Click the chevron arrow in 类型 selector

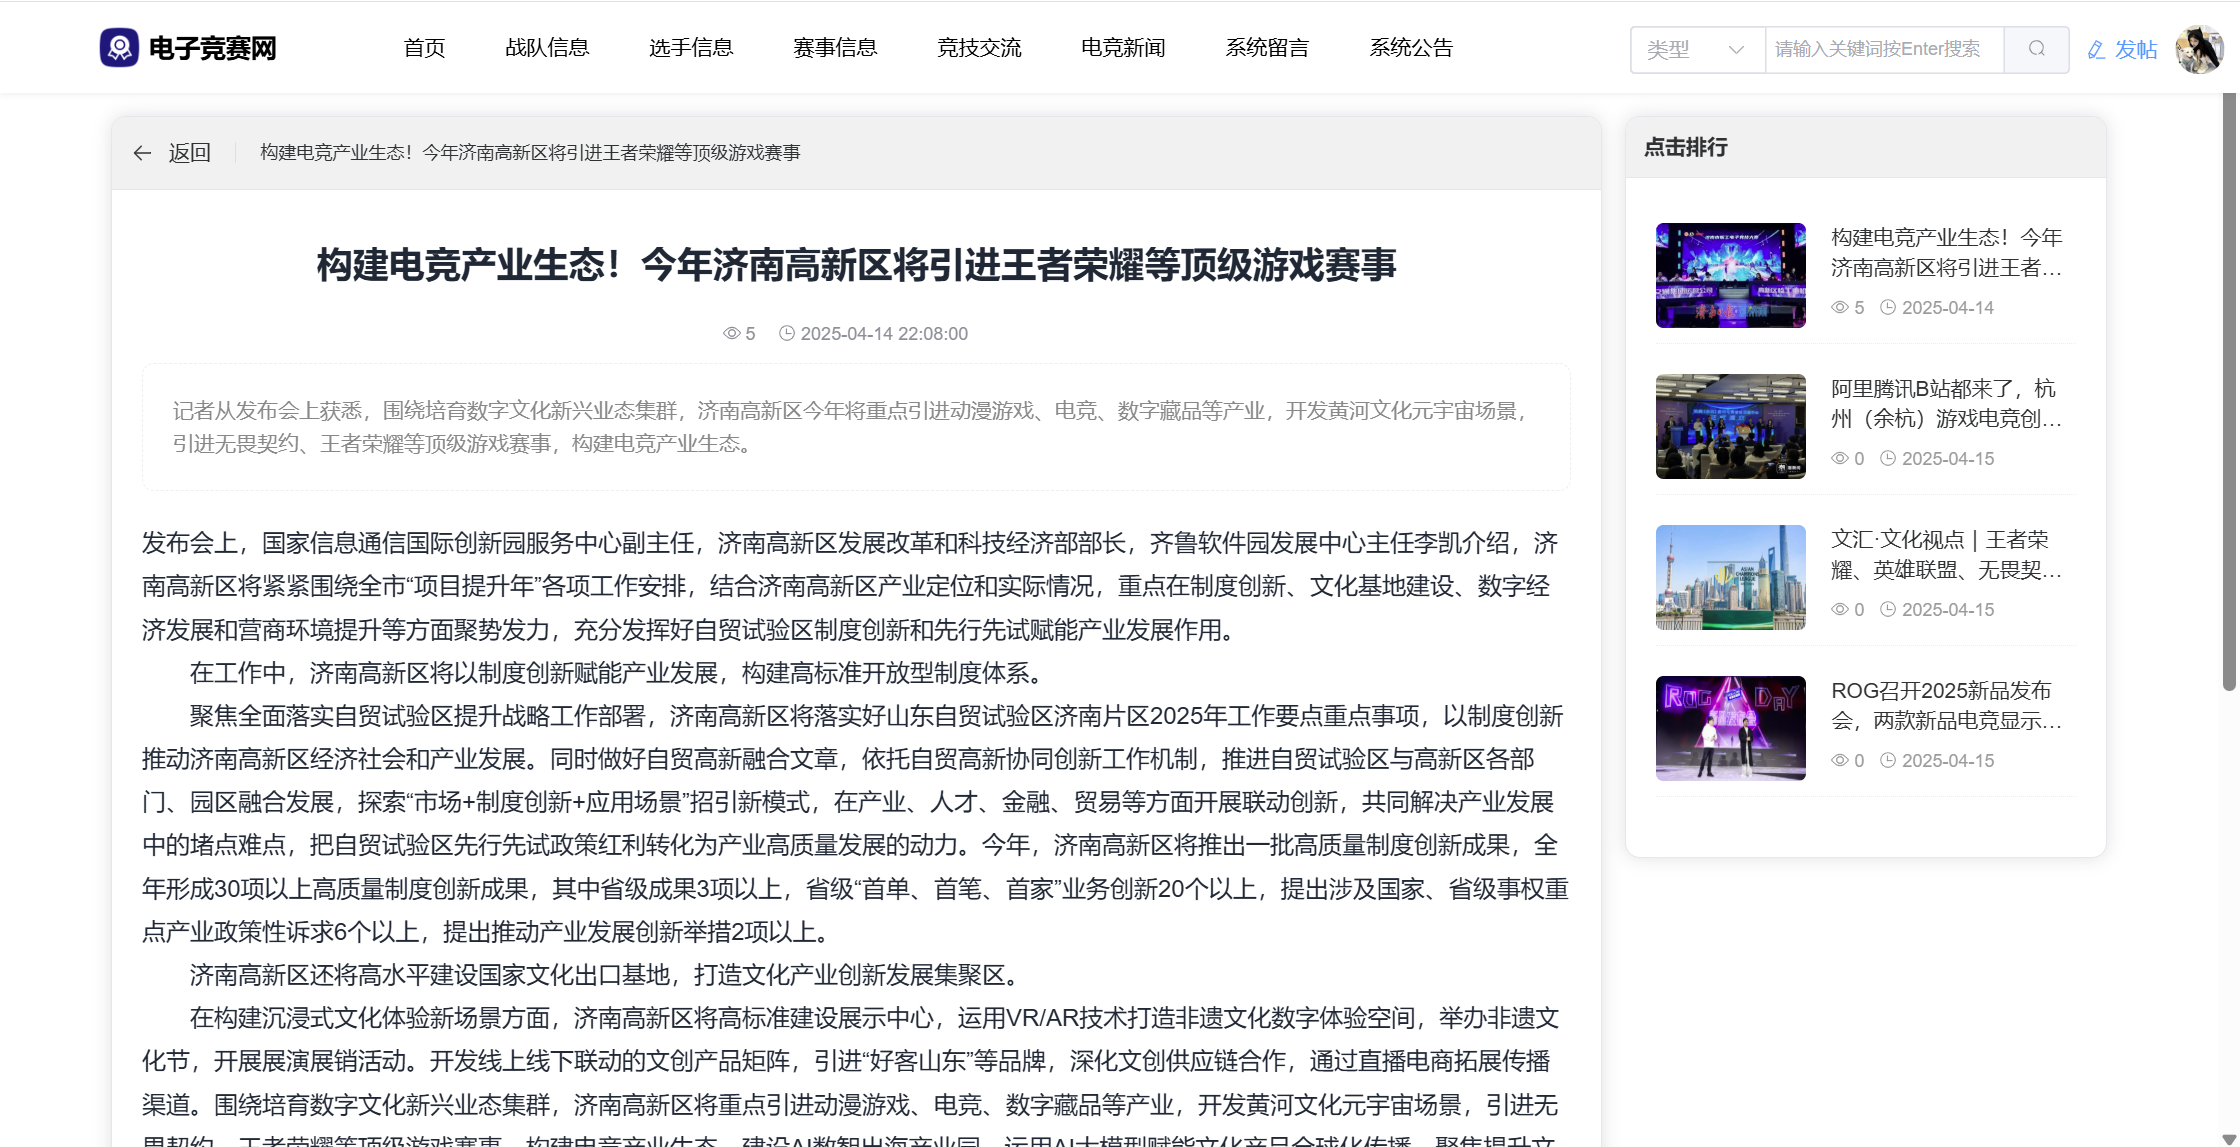(x=1736, y=50)
